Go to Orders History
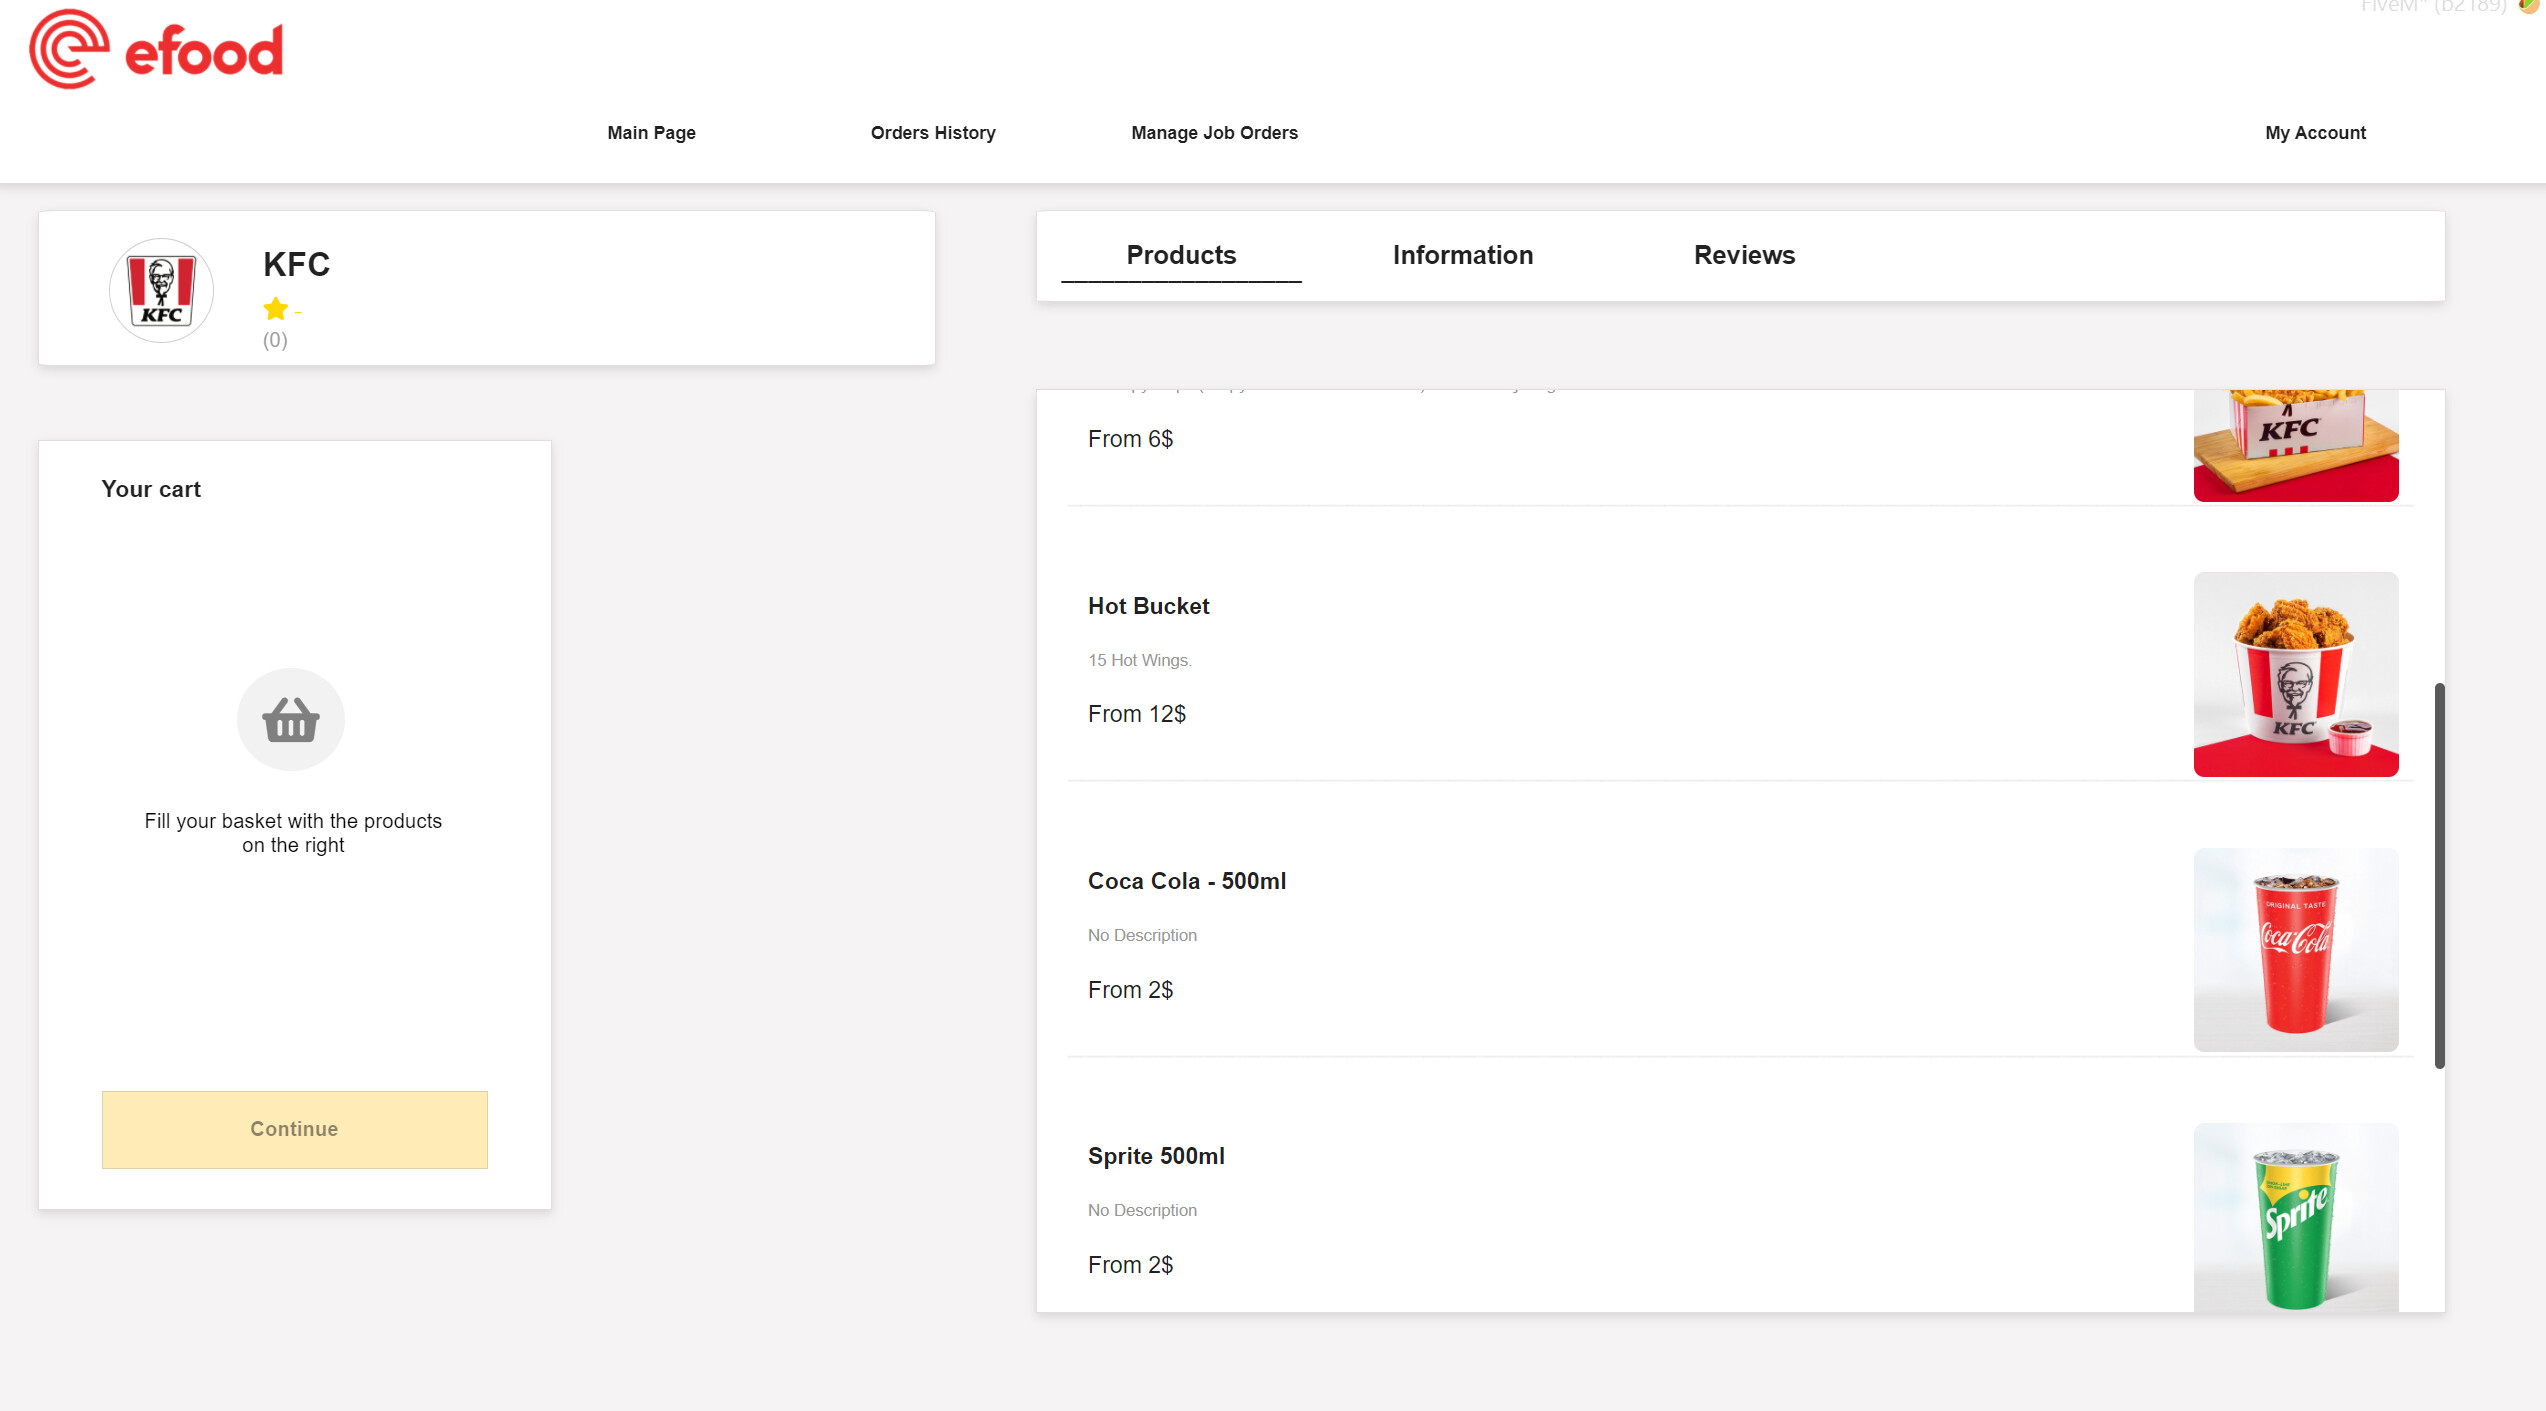This screenshot has width=2546, height=1411. point(932,133)
